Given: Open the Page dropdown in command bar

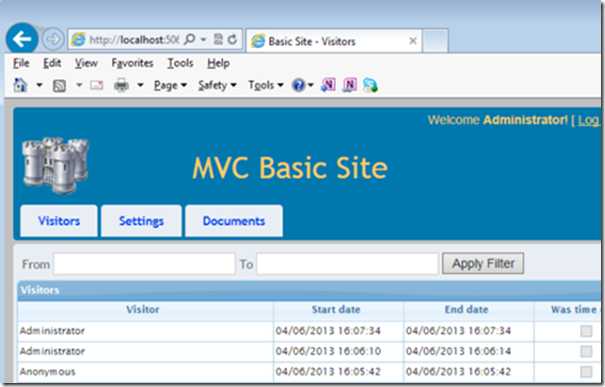Looking at the screenshot, I should pyautogui.click(x=170, y=85).
